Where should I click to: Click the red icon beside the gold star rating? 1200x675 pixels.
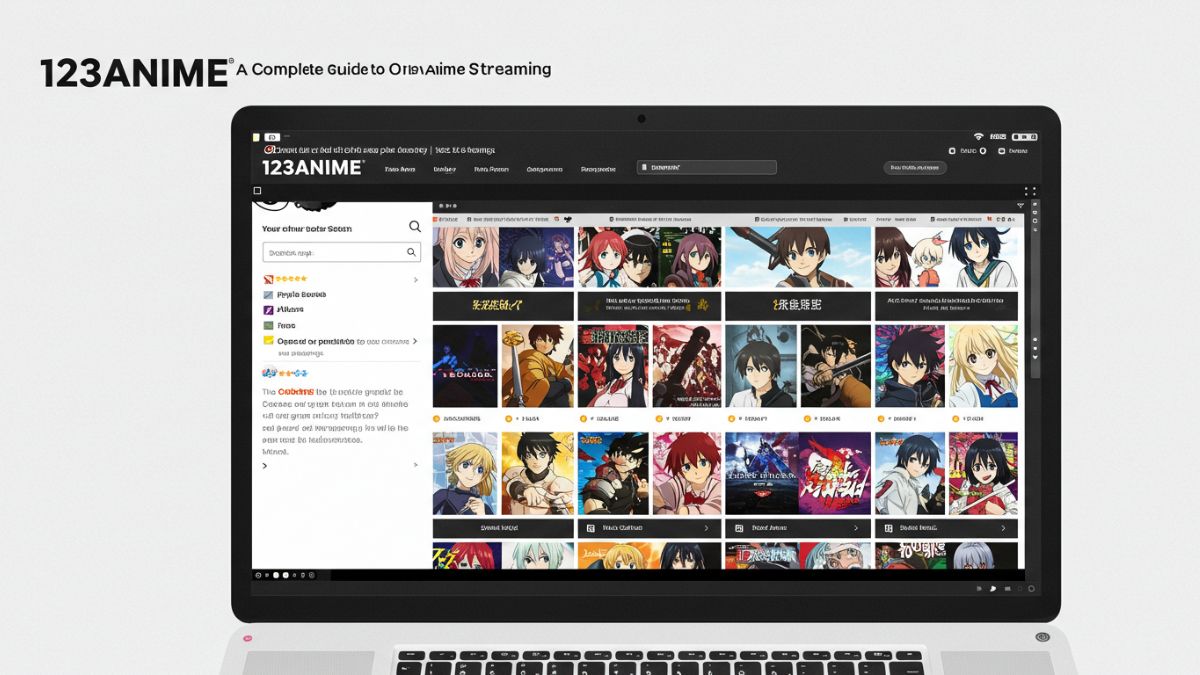pyautogui.click(x=268, y=280)
